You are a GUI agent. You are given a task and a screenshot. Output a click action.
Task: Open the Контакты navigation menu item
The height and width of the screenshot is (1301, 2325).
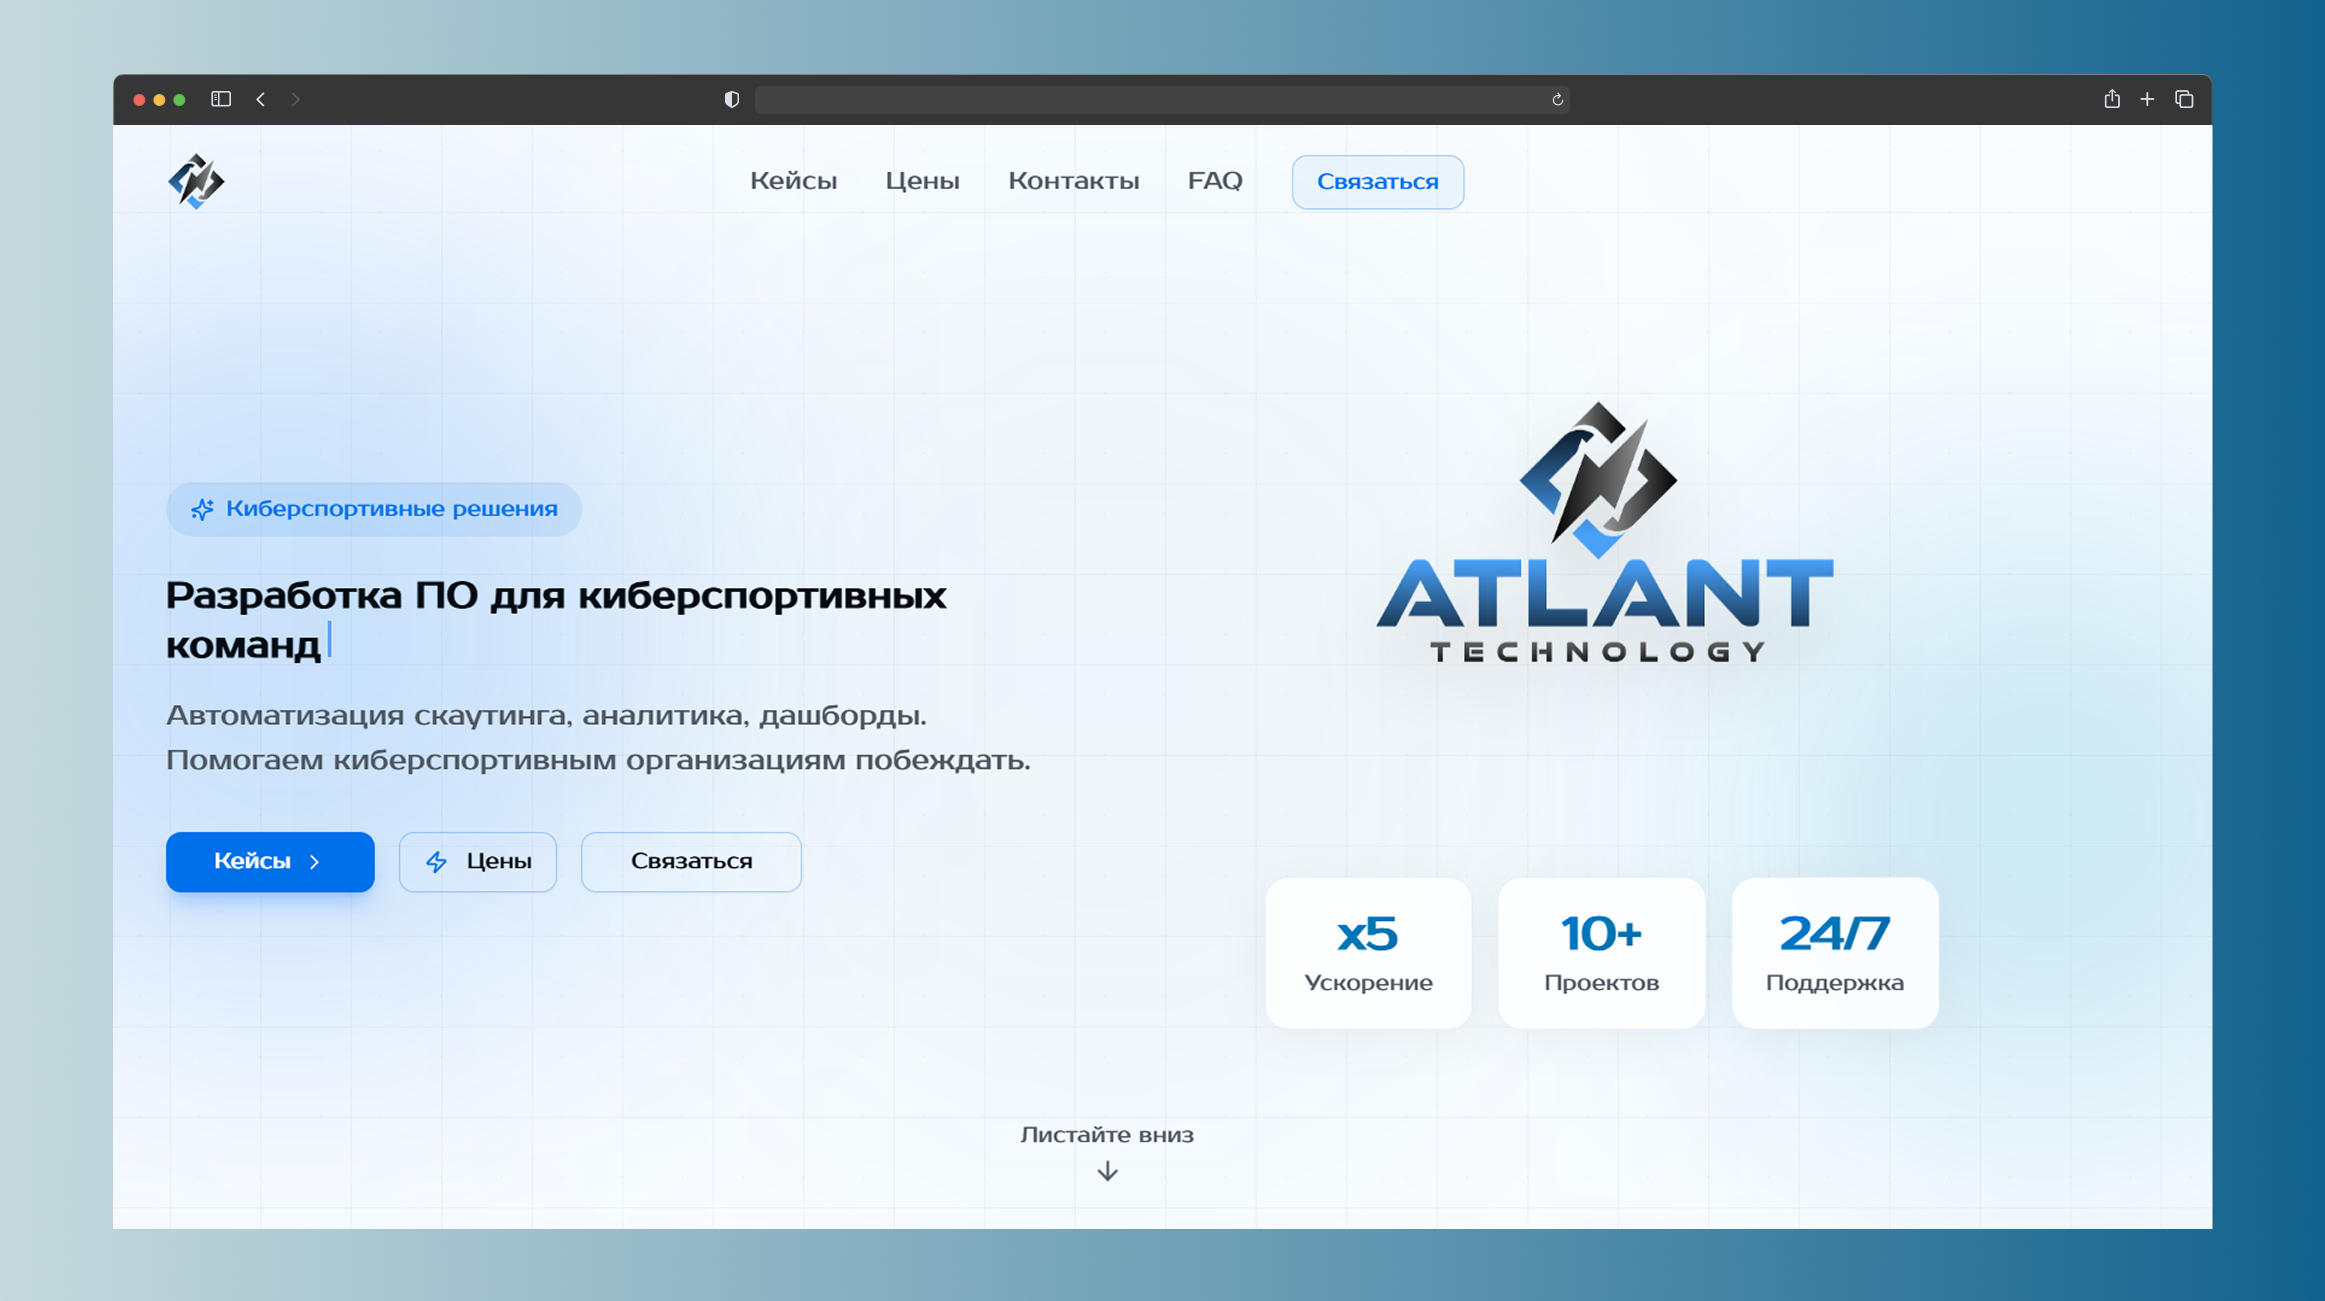(1073, 181)
